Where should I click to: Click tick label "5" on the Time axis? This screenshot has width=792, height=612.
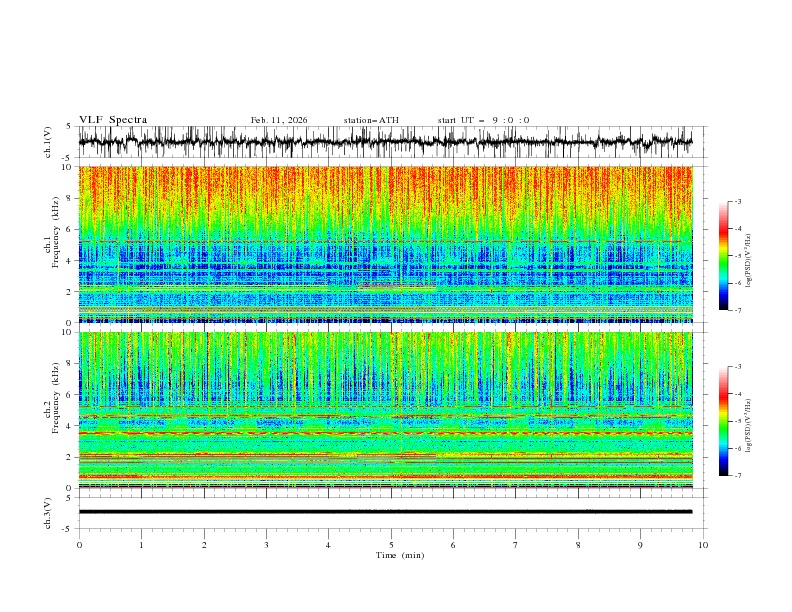[x=391, y=545]
